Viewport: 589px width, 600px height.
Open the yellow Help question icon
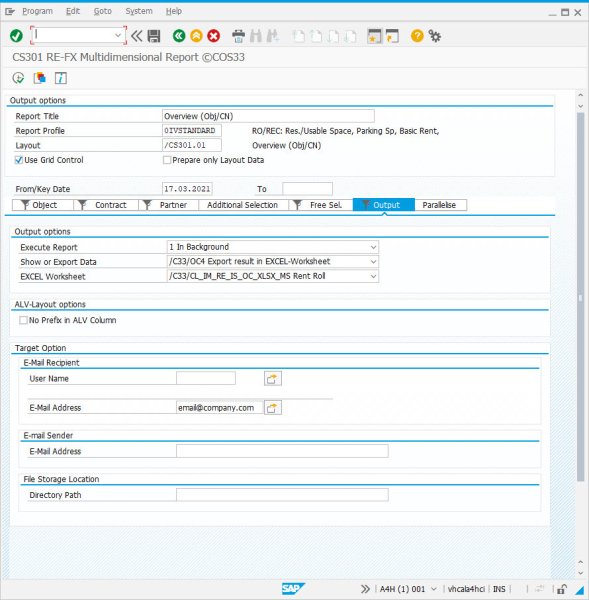pyautogui.click(x=417, y=36)
